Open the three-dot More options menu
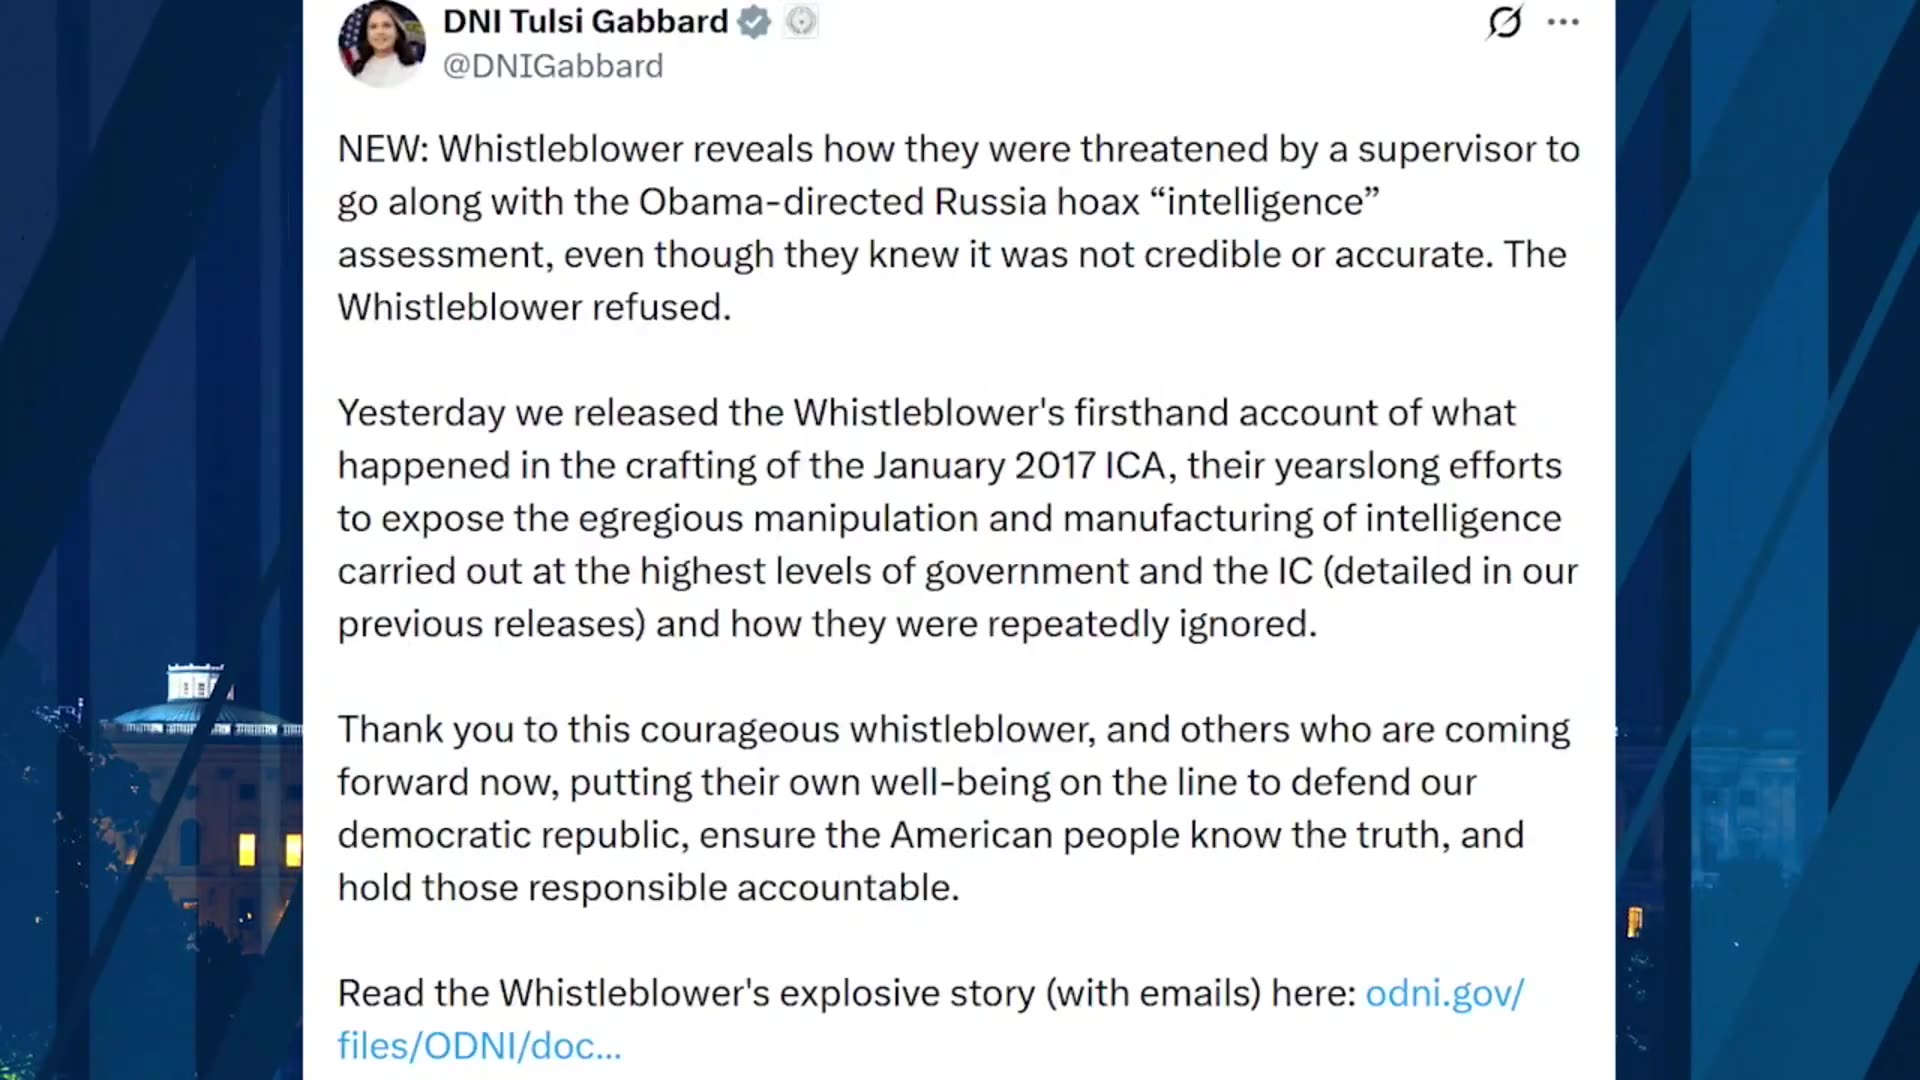1920x1080 pixels. point(1563,22)
